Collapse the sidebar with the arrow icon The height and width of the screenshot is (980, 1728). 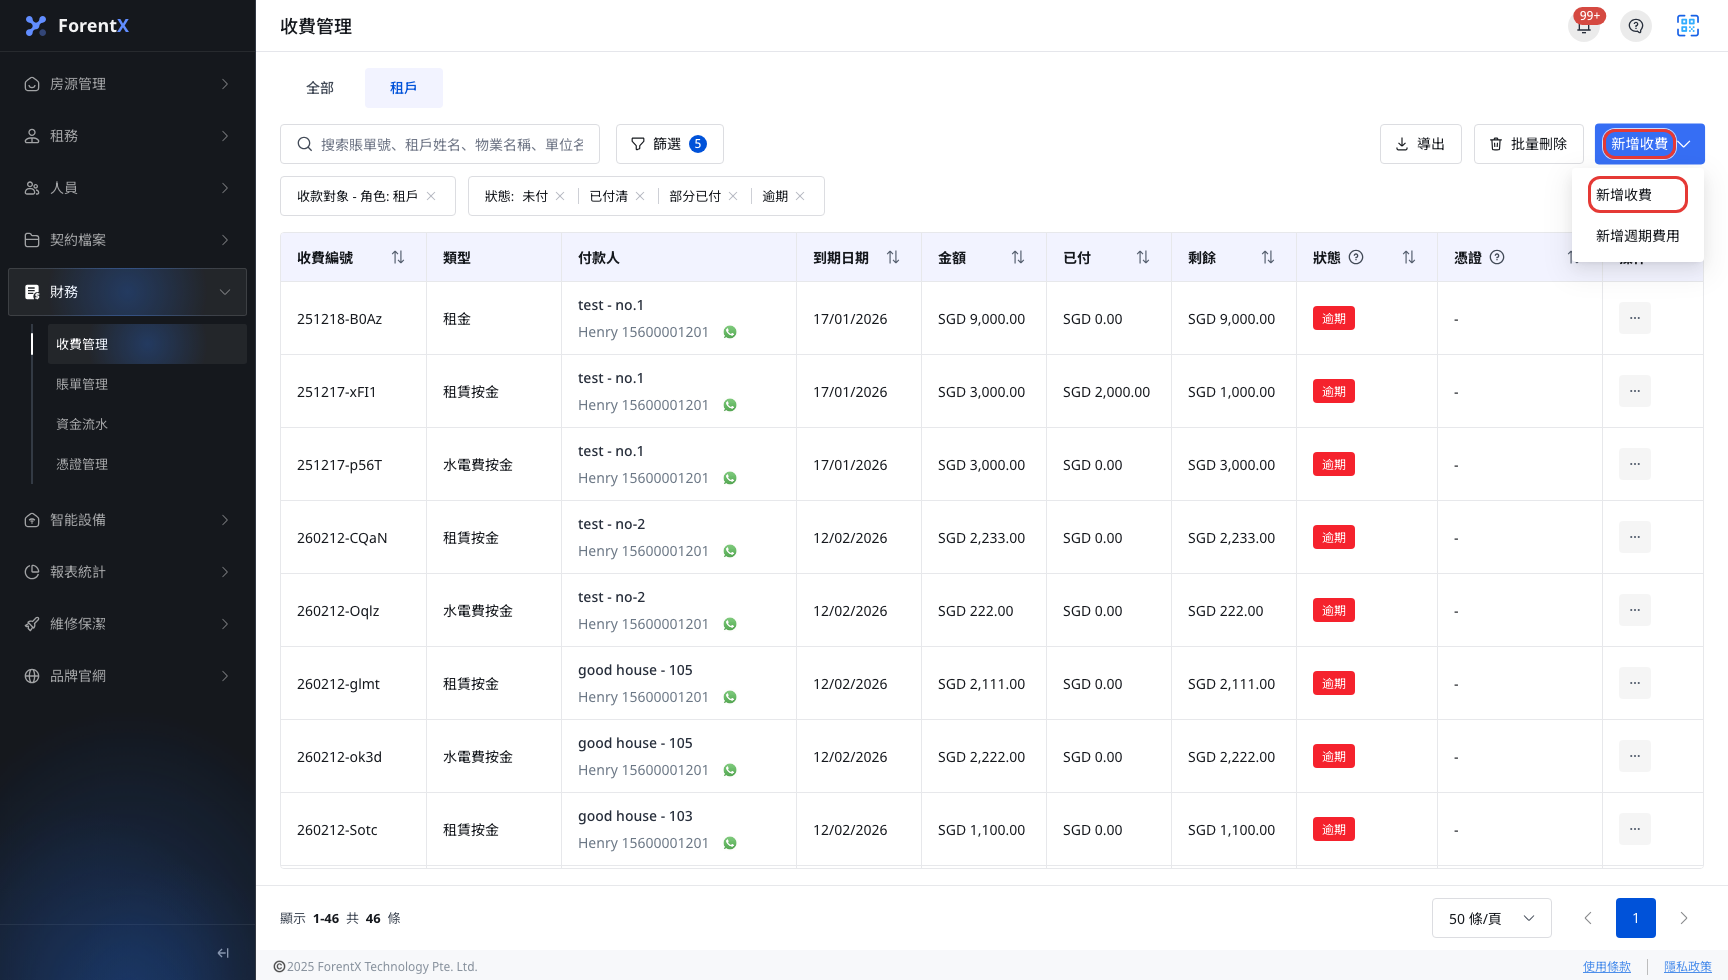223,953
